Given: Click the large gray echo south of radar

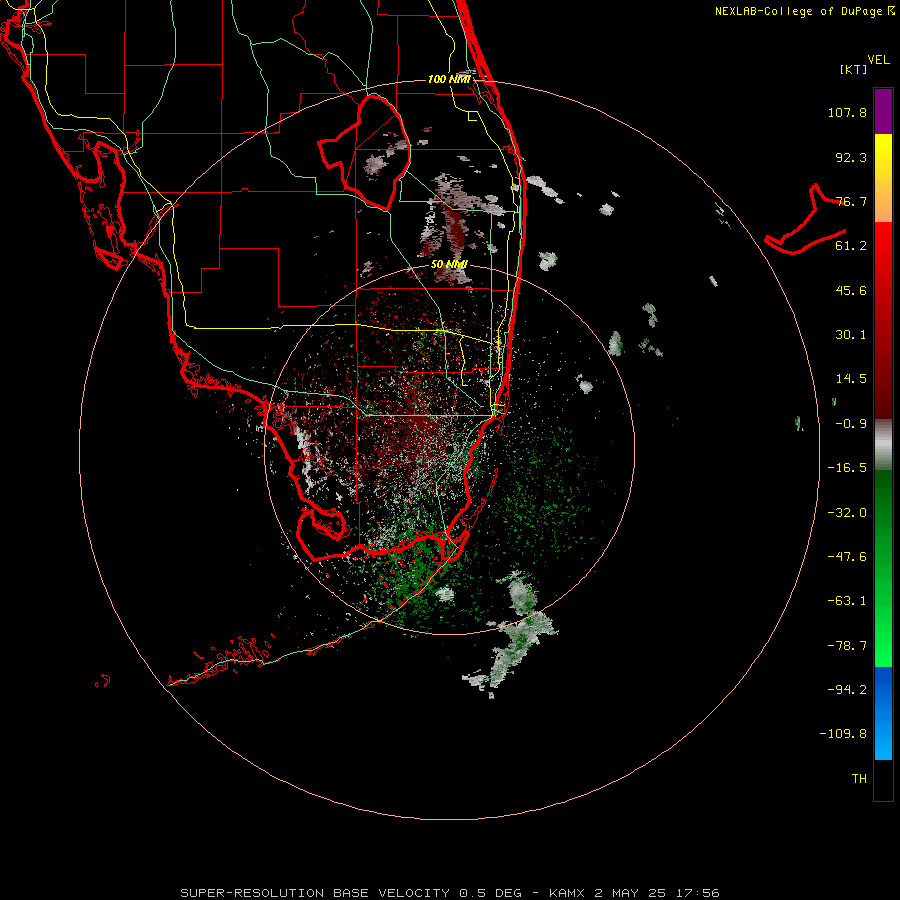Looking at the screenshot, I should pyautogui.click(x=515, y=636).
